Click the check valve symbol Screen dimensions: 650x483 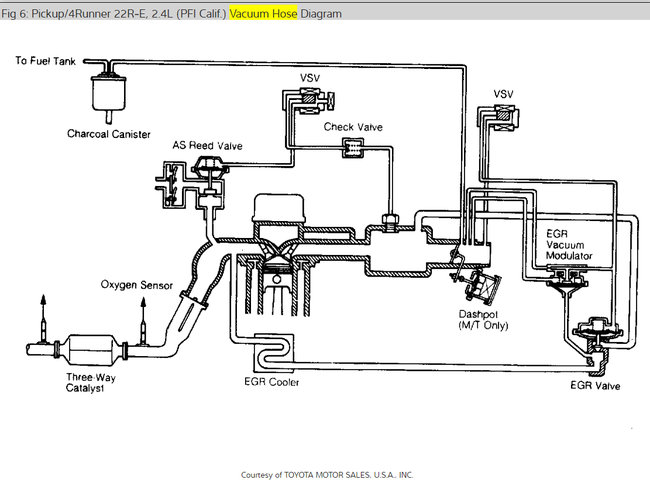(353, 148)
